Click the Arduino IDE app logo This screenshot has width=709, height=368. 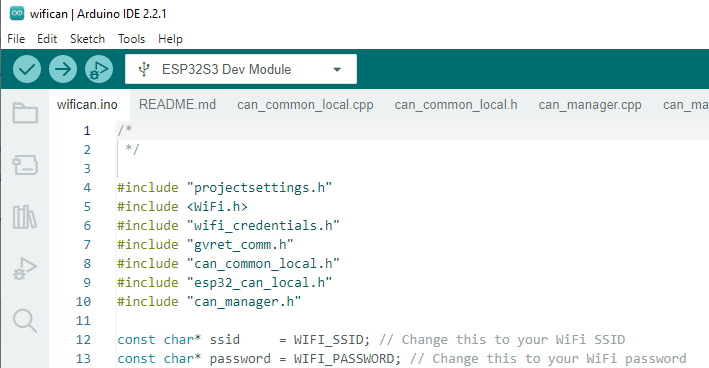point(17,14)
